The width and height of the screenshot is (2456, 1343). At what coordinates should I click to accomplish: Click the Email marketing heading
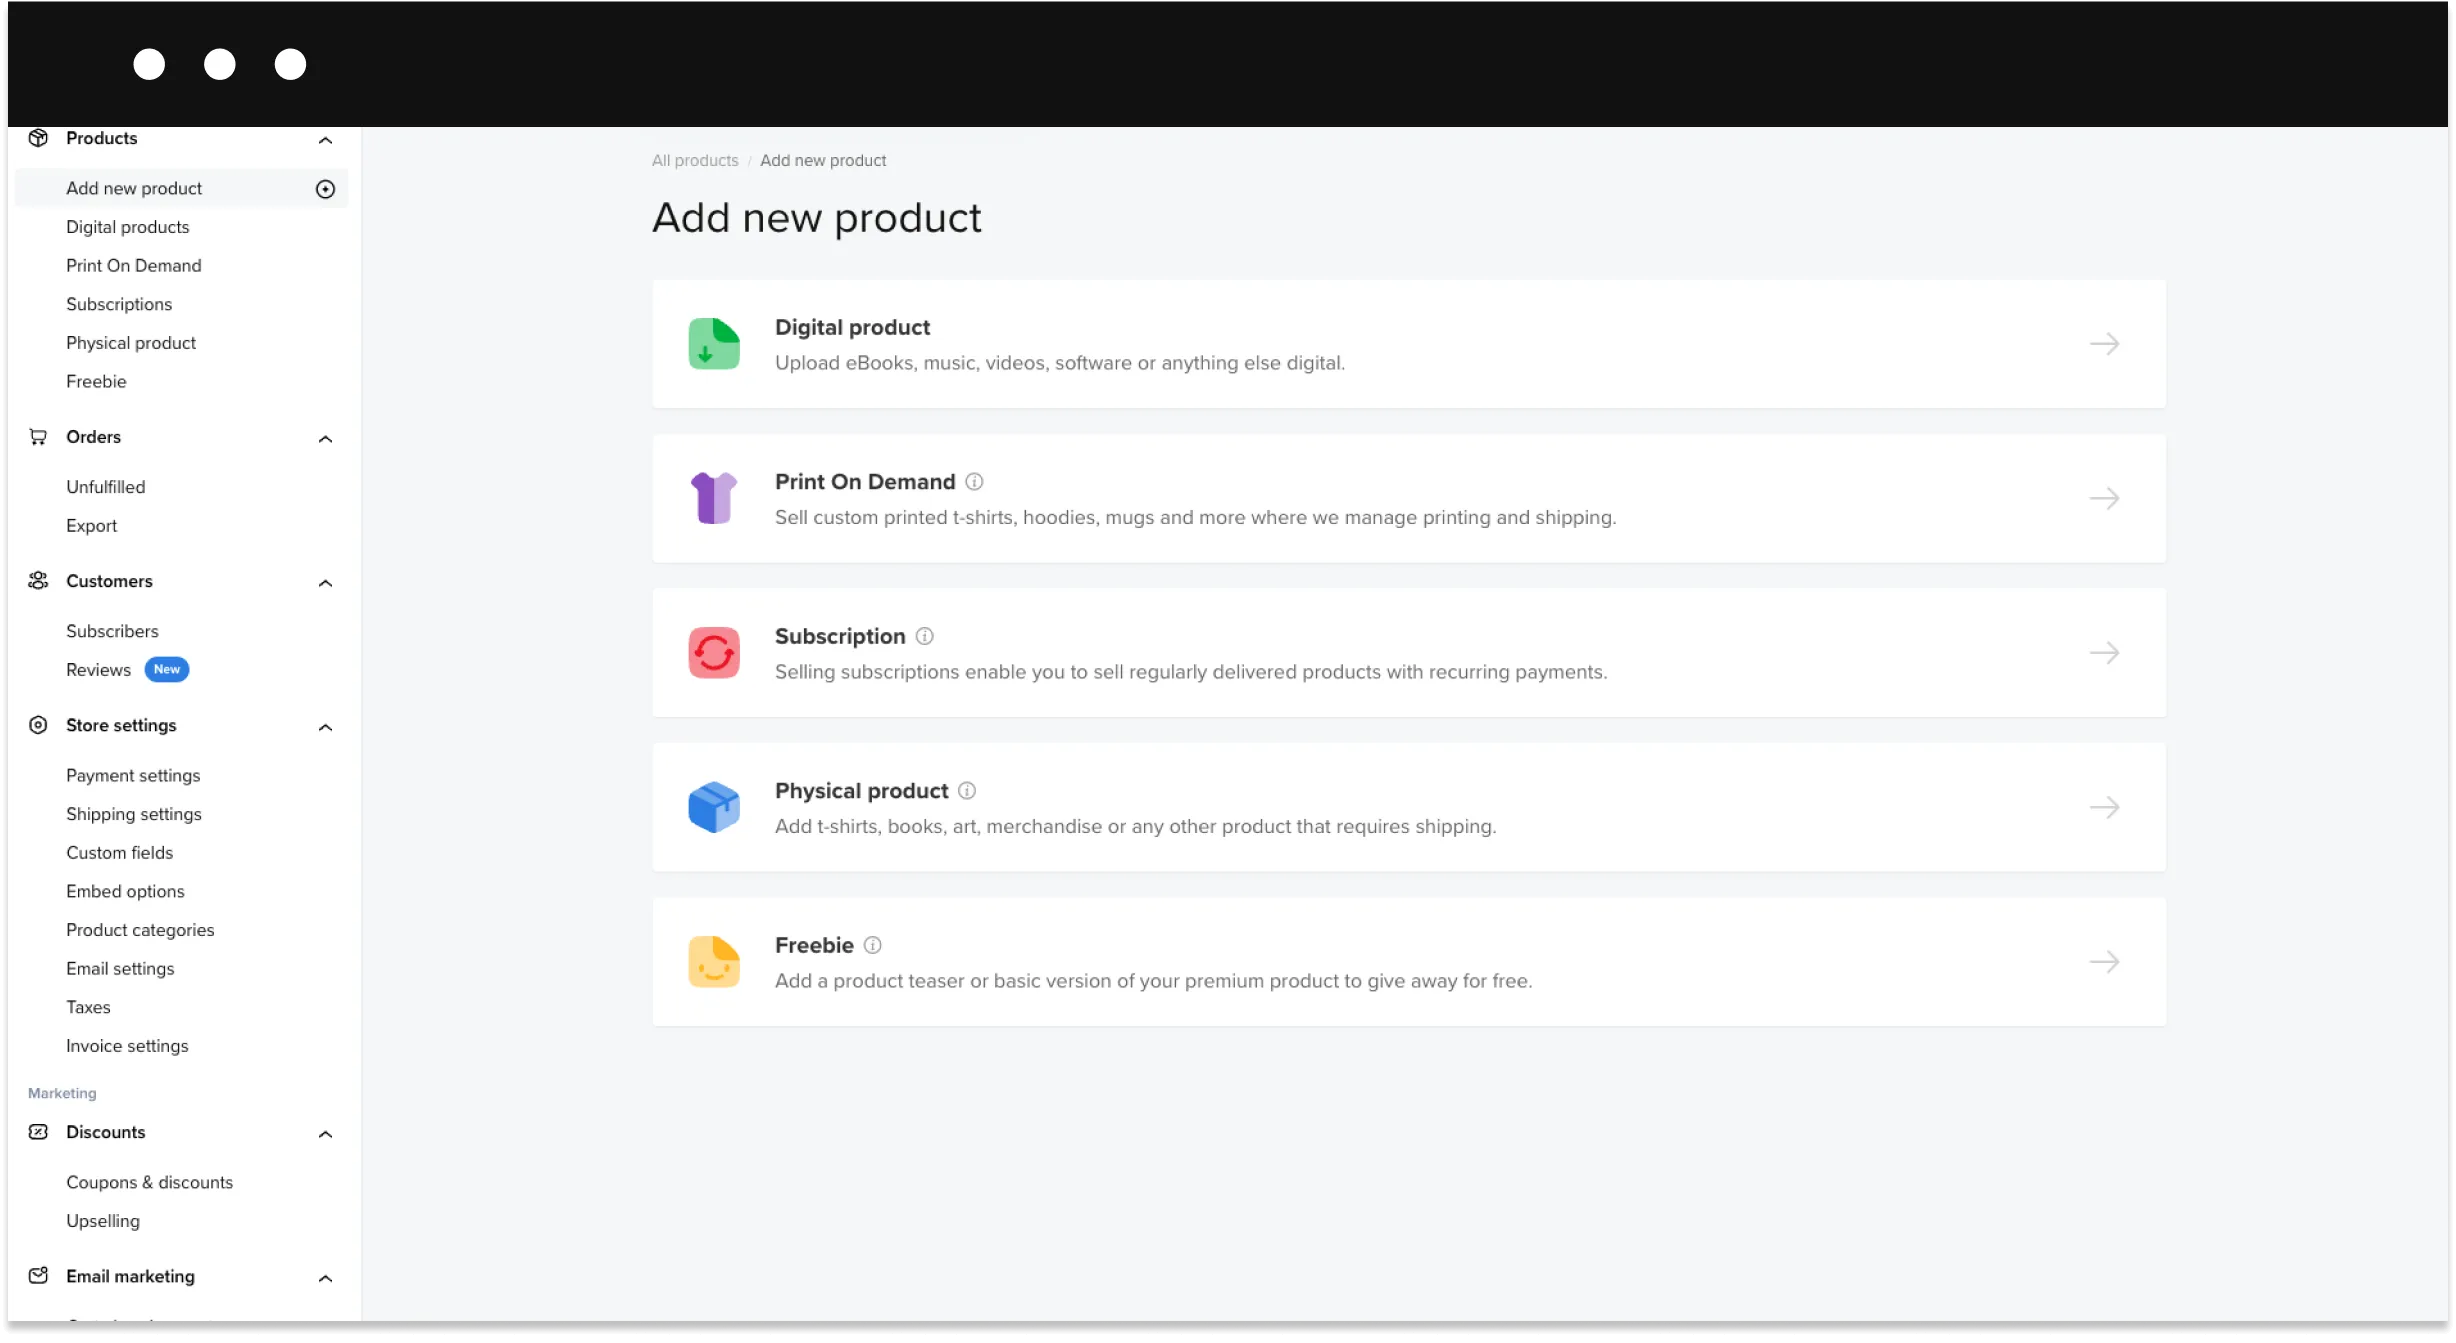130,1277
